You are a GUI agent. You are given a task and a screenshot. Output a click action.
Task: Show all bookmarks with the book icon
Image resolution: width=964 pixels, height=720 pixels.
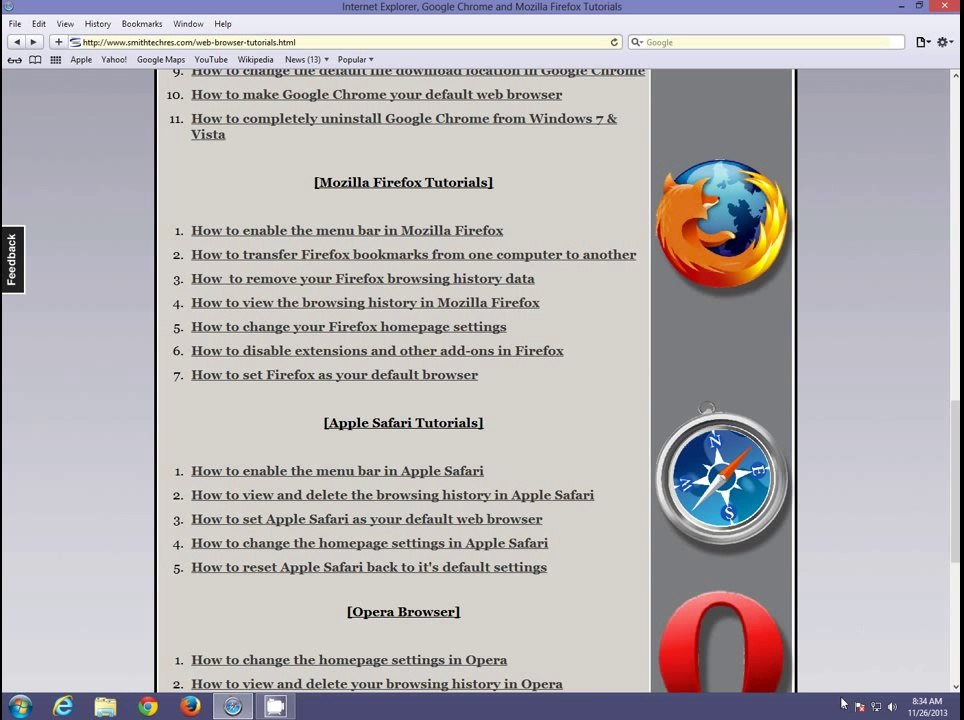click(36, 60)
